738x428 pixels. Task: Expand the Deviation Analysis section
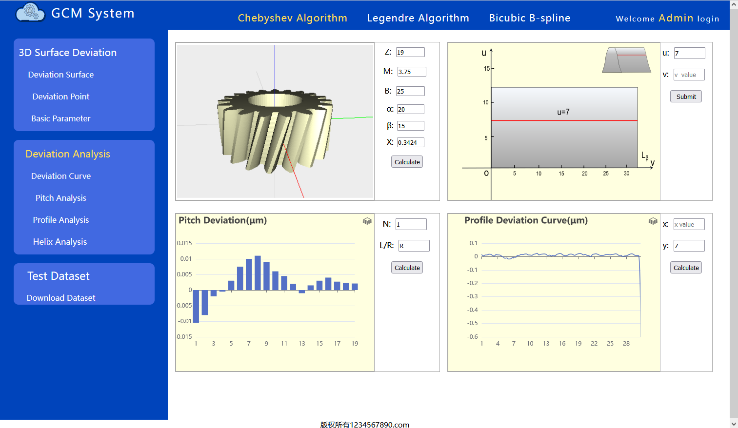pyautogui.click(x=68, y=154)
